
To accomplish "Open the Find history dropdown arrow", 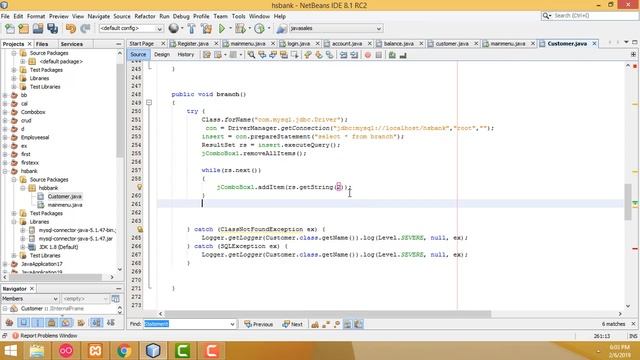I will tap(232, 324).
